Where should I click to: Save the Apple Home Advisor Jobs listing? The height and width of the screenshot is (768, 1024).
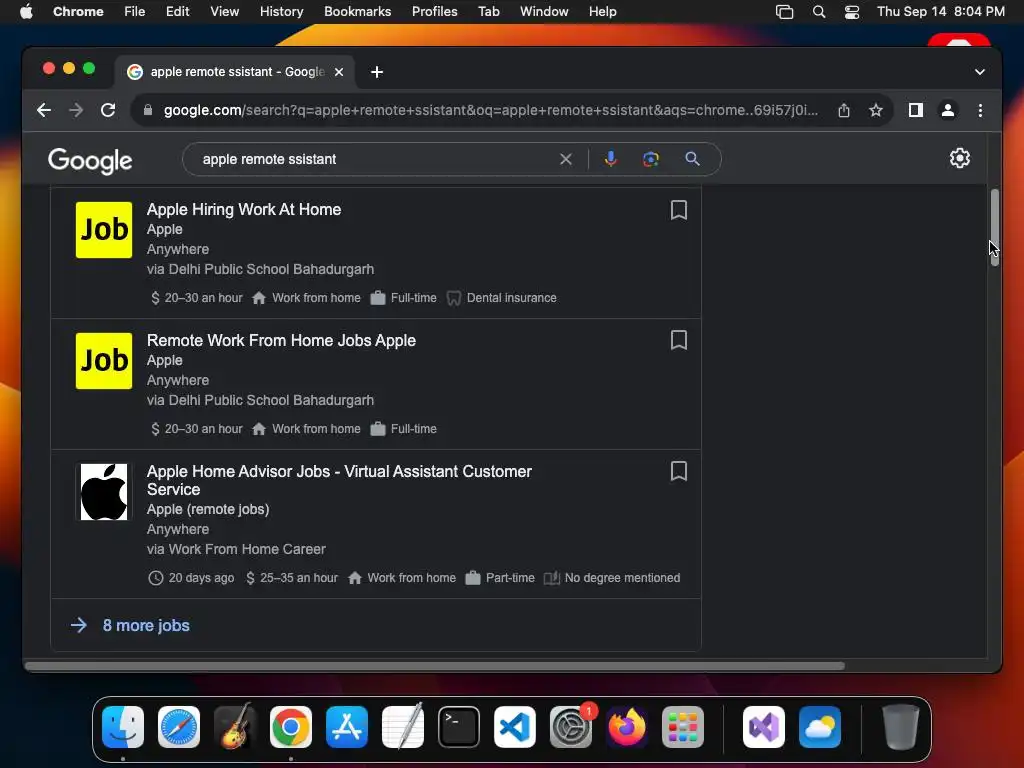679,471
